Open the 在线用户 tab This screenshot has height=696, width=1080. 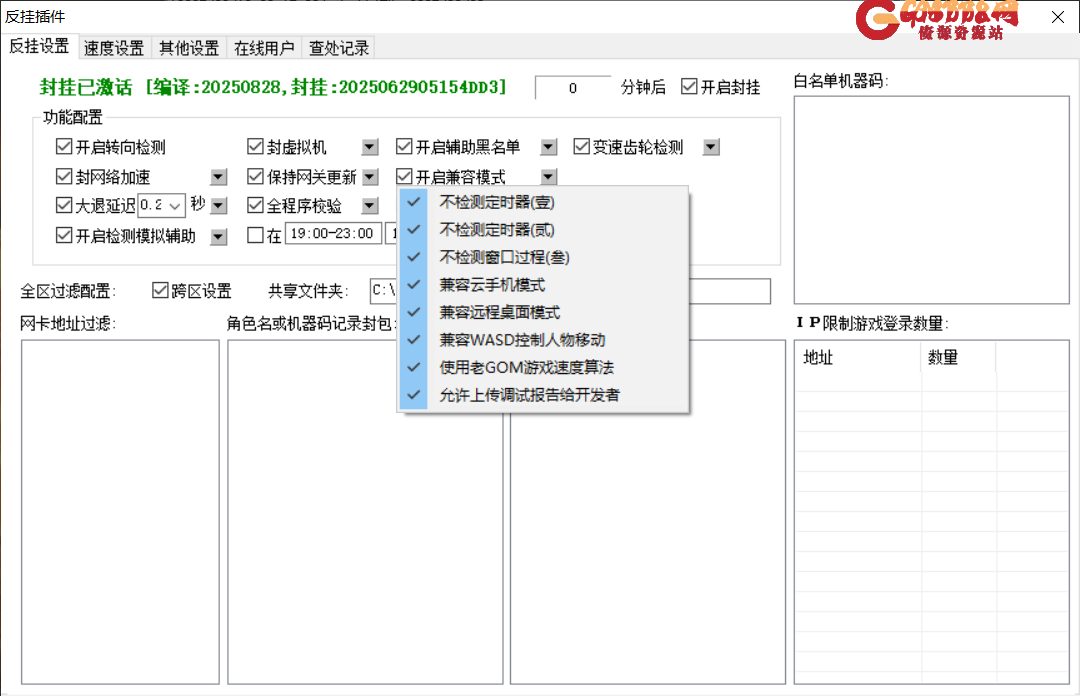(264, 48)
